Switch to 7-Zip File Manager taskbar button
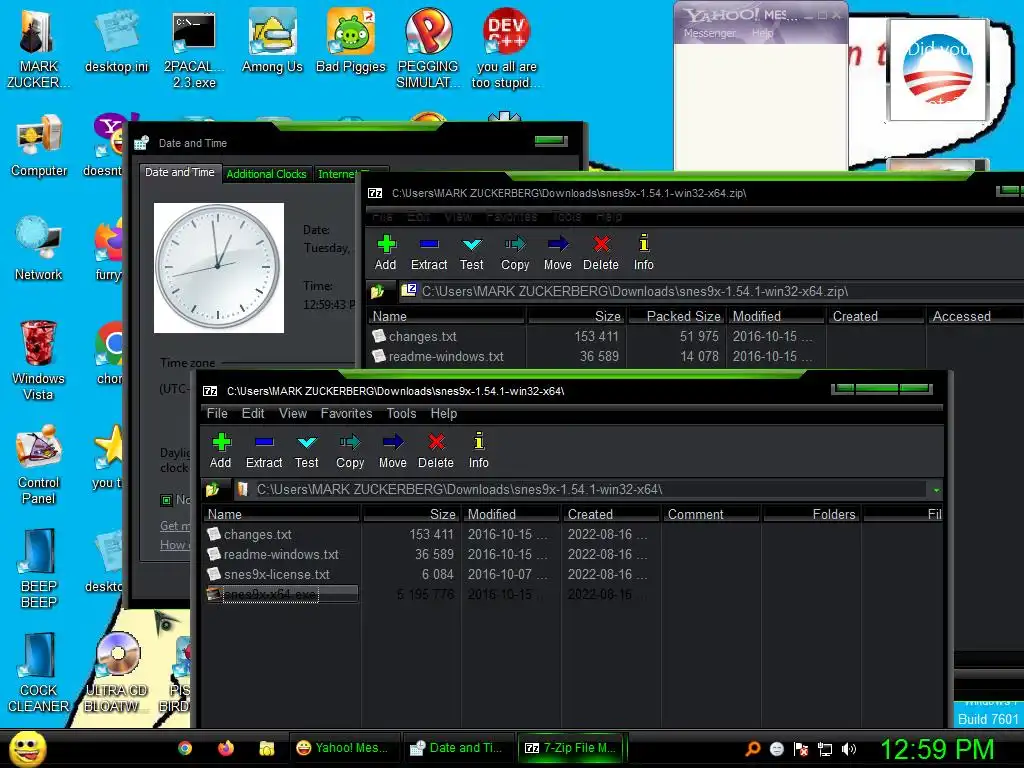Screen dimensions: 1024x768 pyautogui.click(x=571, y=748)
